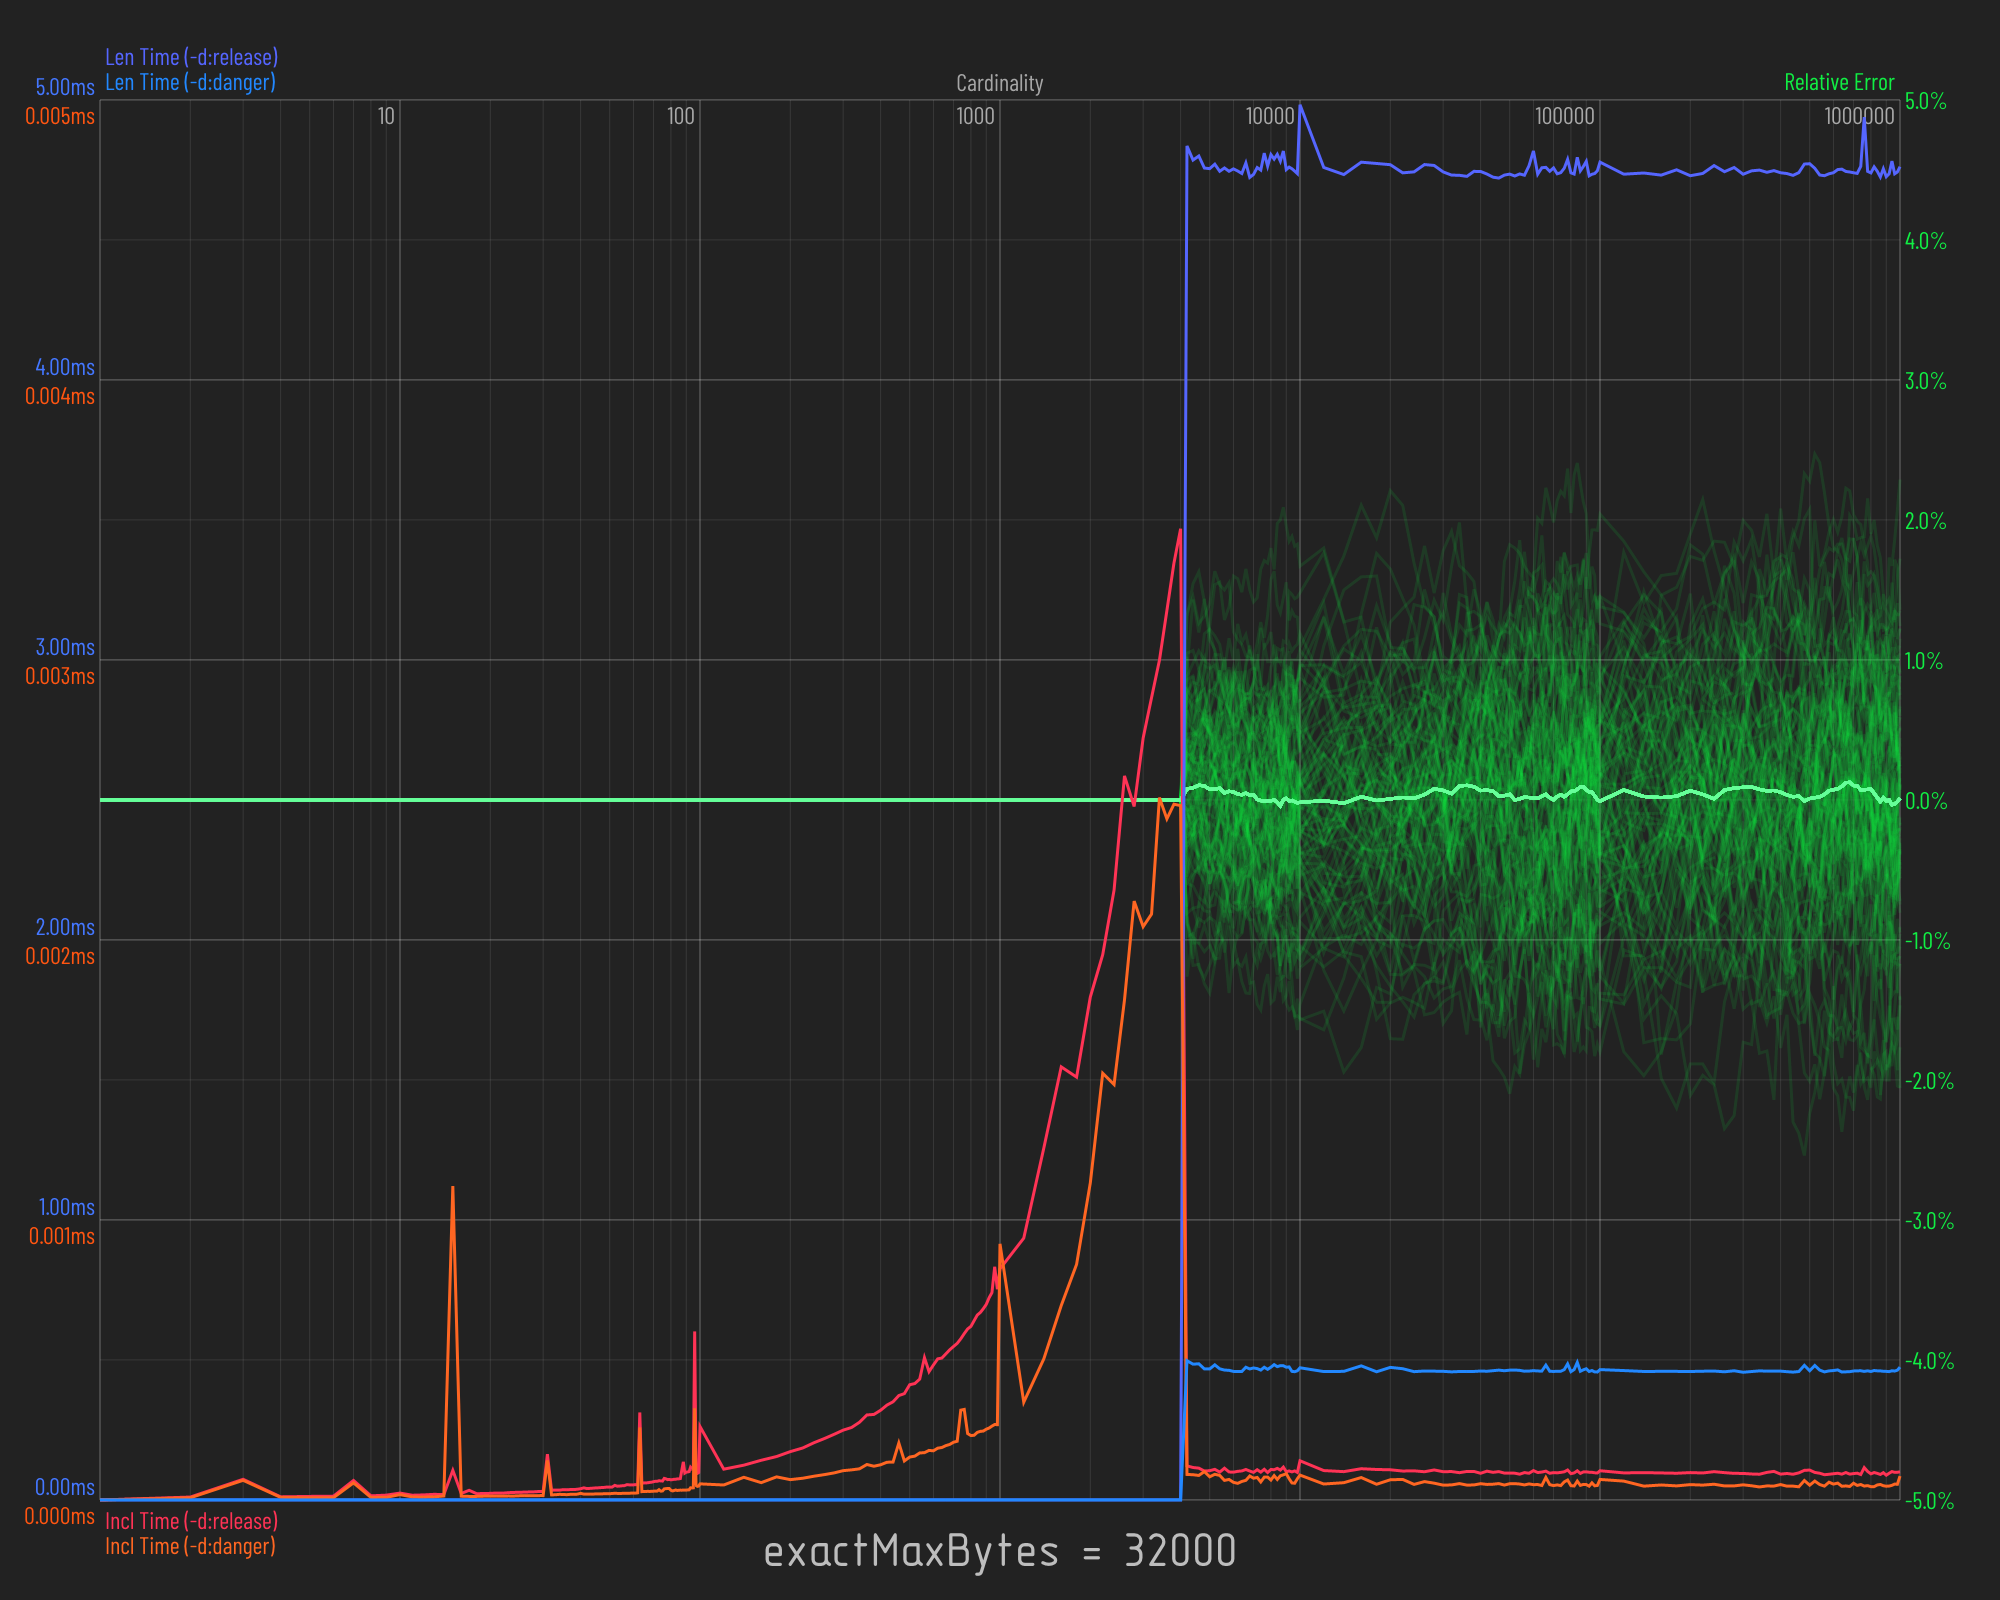Click the 1000 cardinality tick label
The height and width of the screenshot is (1600, 2000).
pyautogui.click(x=975, y=116)
